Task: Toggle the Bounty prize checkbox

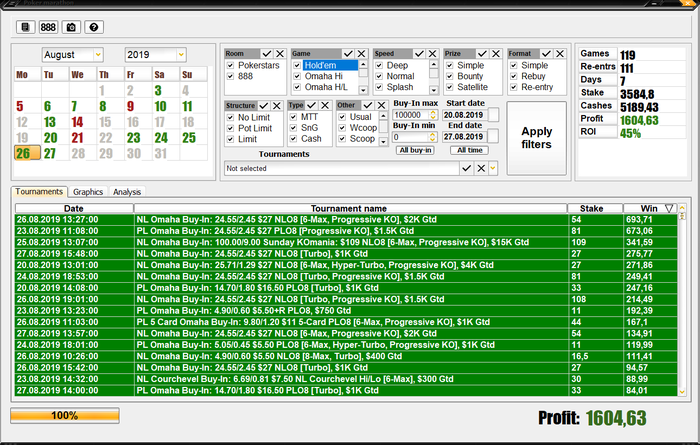Action: tap(450, 76)
